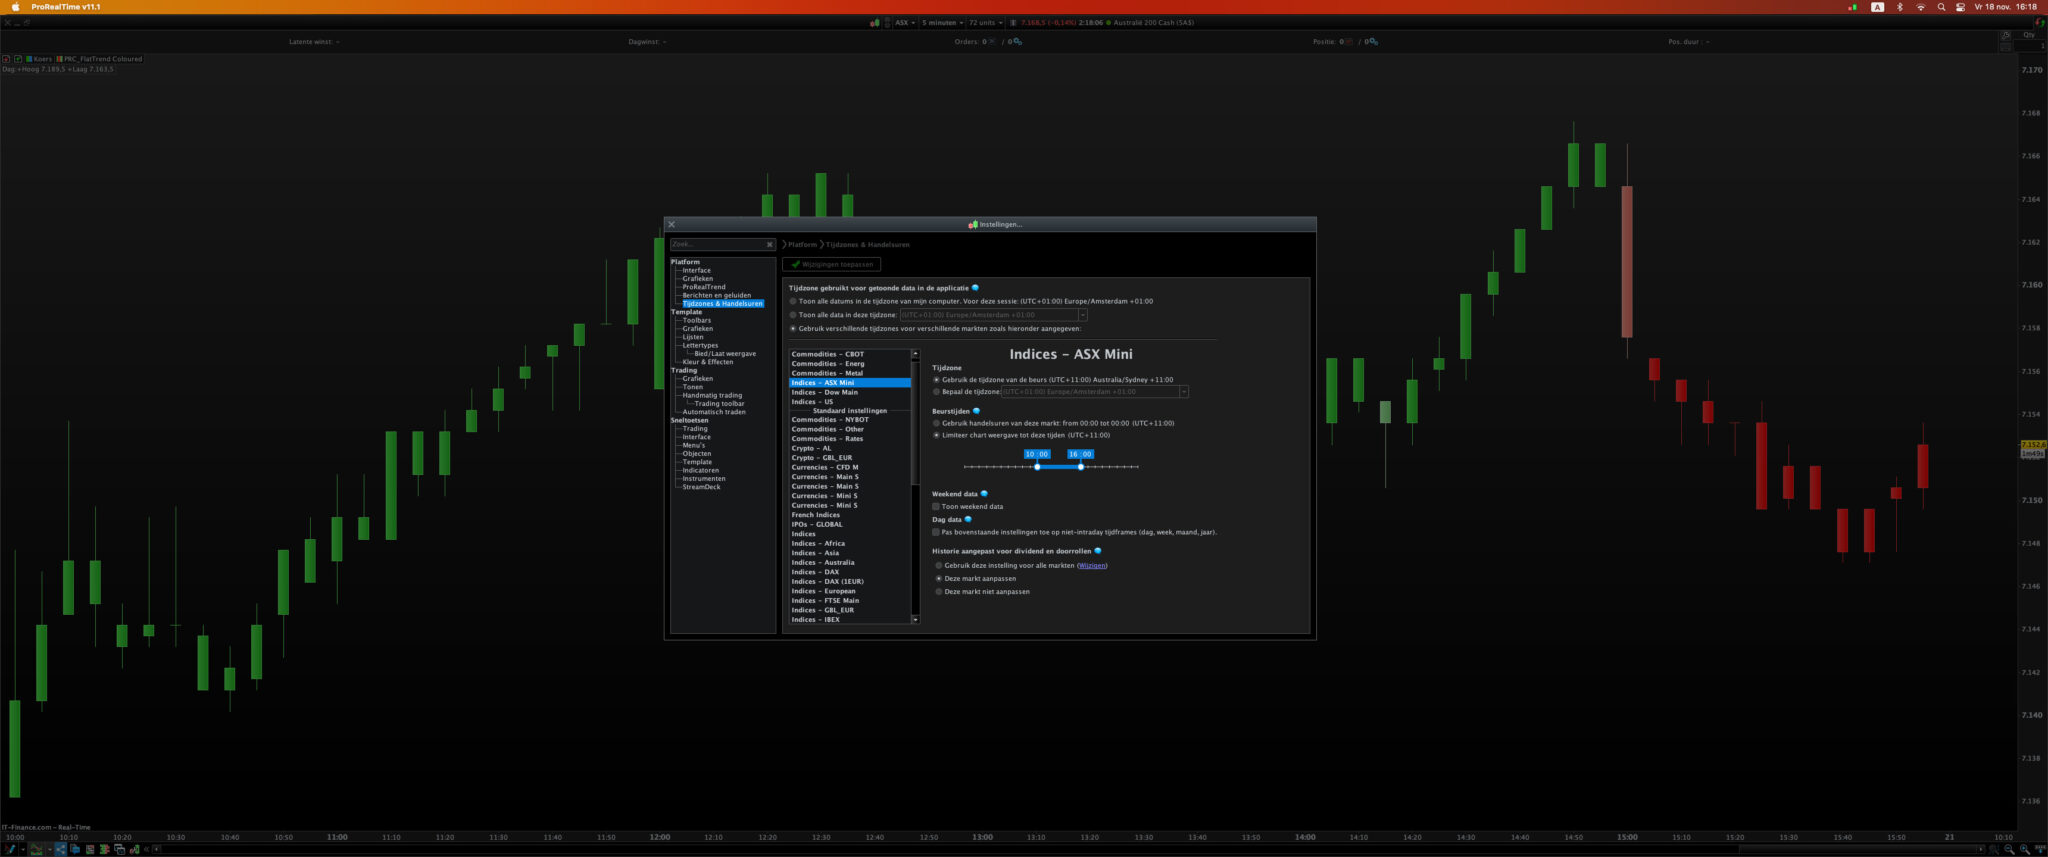2048x857 pixels.
Task: Open 'Latente winst' dropdown
Action: click(x=314, y=42)
